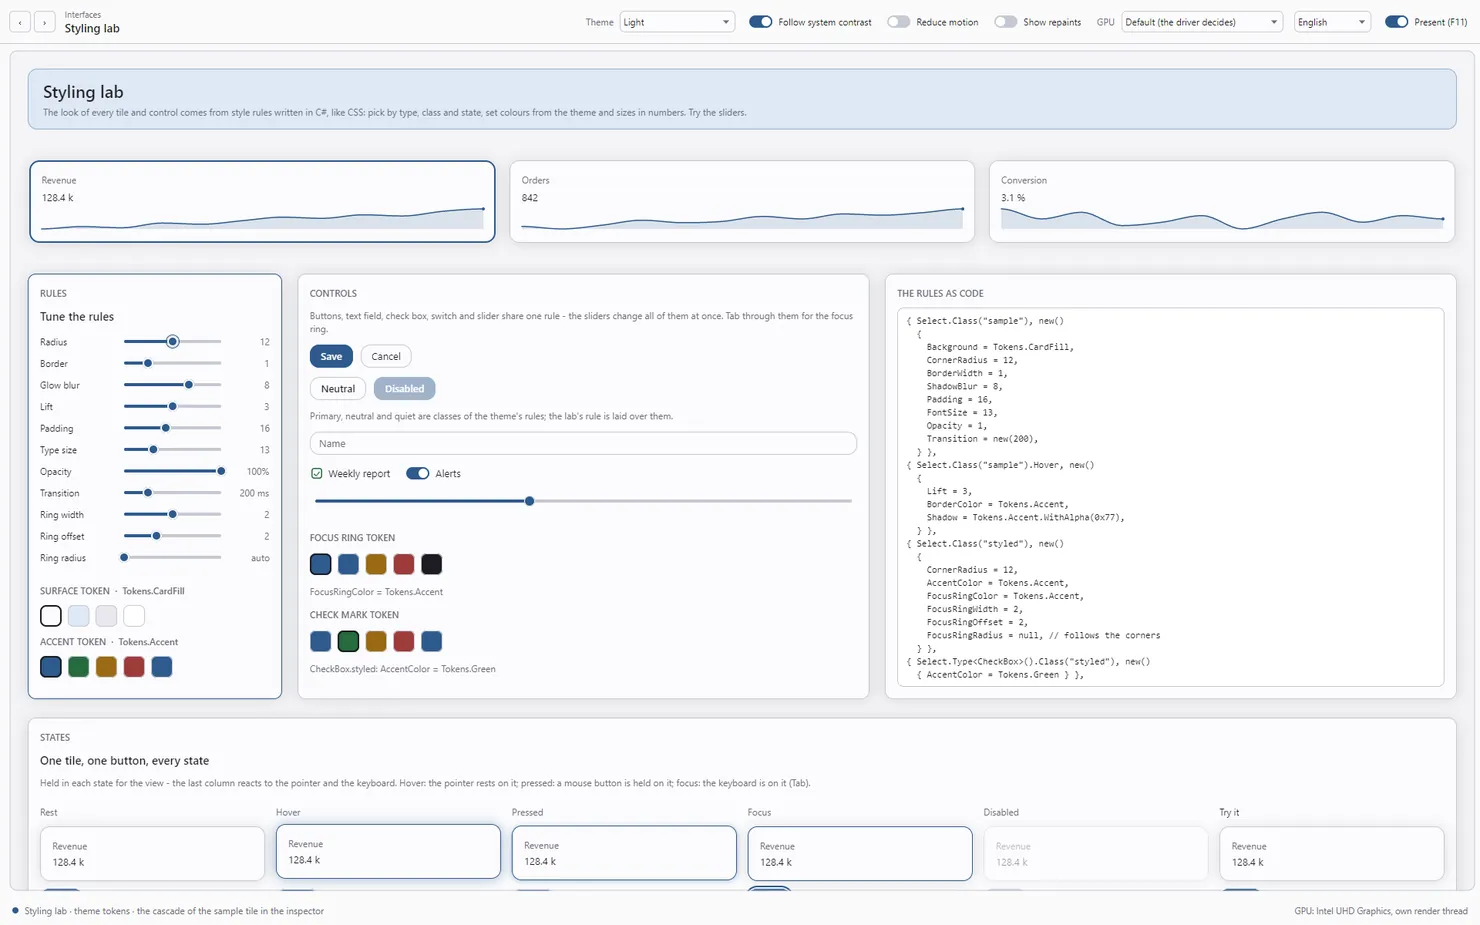Select the amber Check mark token swatch
The height and width of the screenshot is (925, 1480).
click(x=376, y=642)
